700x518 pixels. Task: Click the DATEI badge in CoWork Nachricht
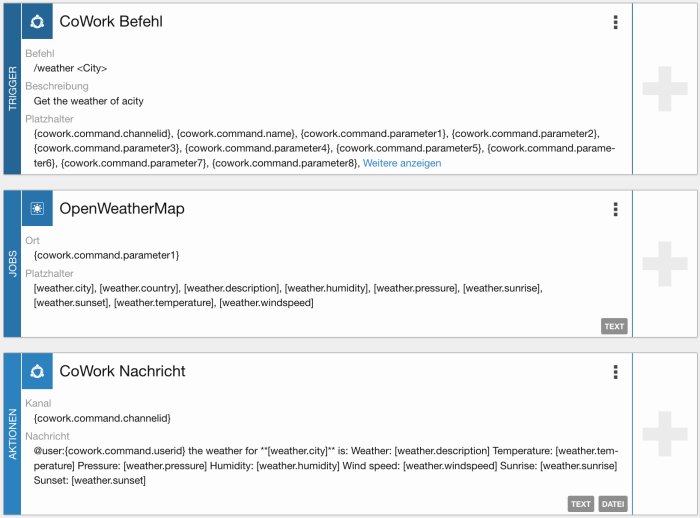point(613,504)
